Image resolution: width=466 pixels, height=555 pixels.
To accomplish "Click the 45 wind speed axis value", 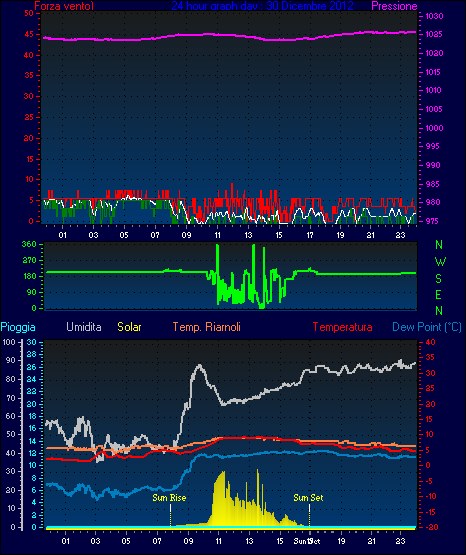I will pos(29,34).
